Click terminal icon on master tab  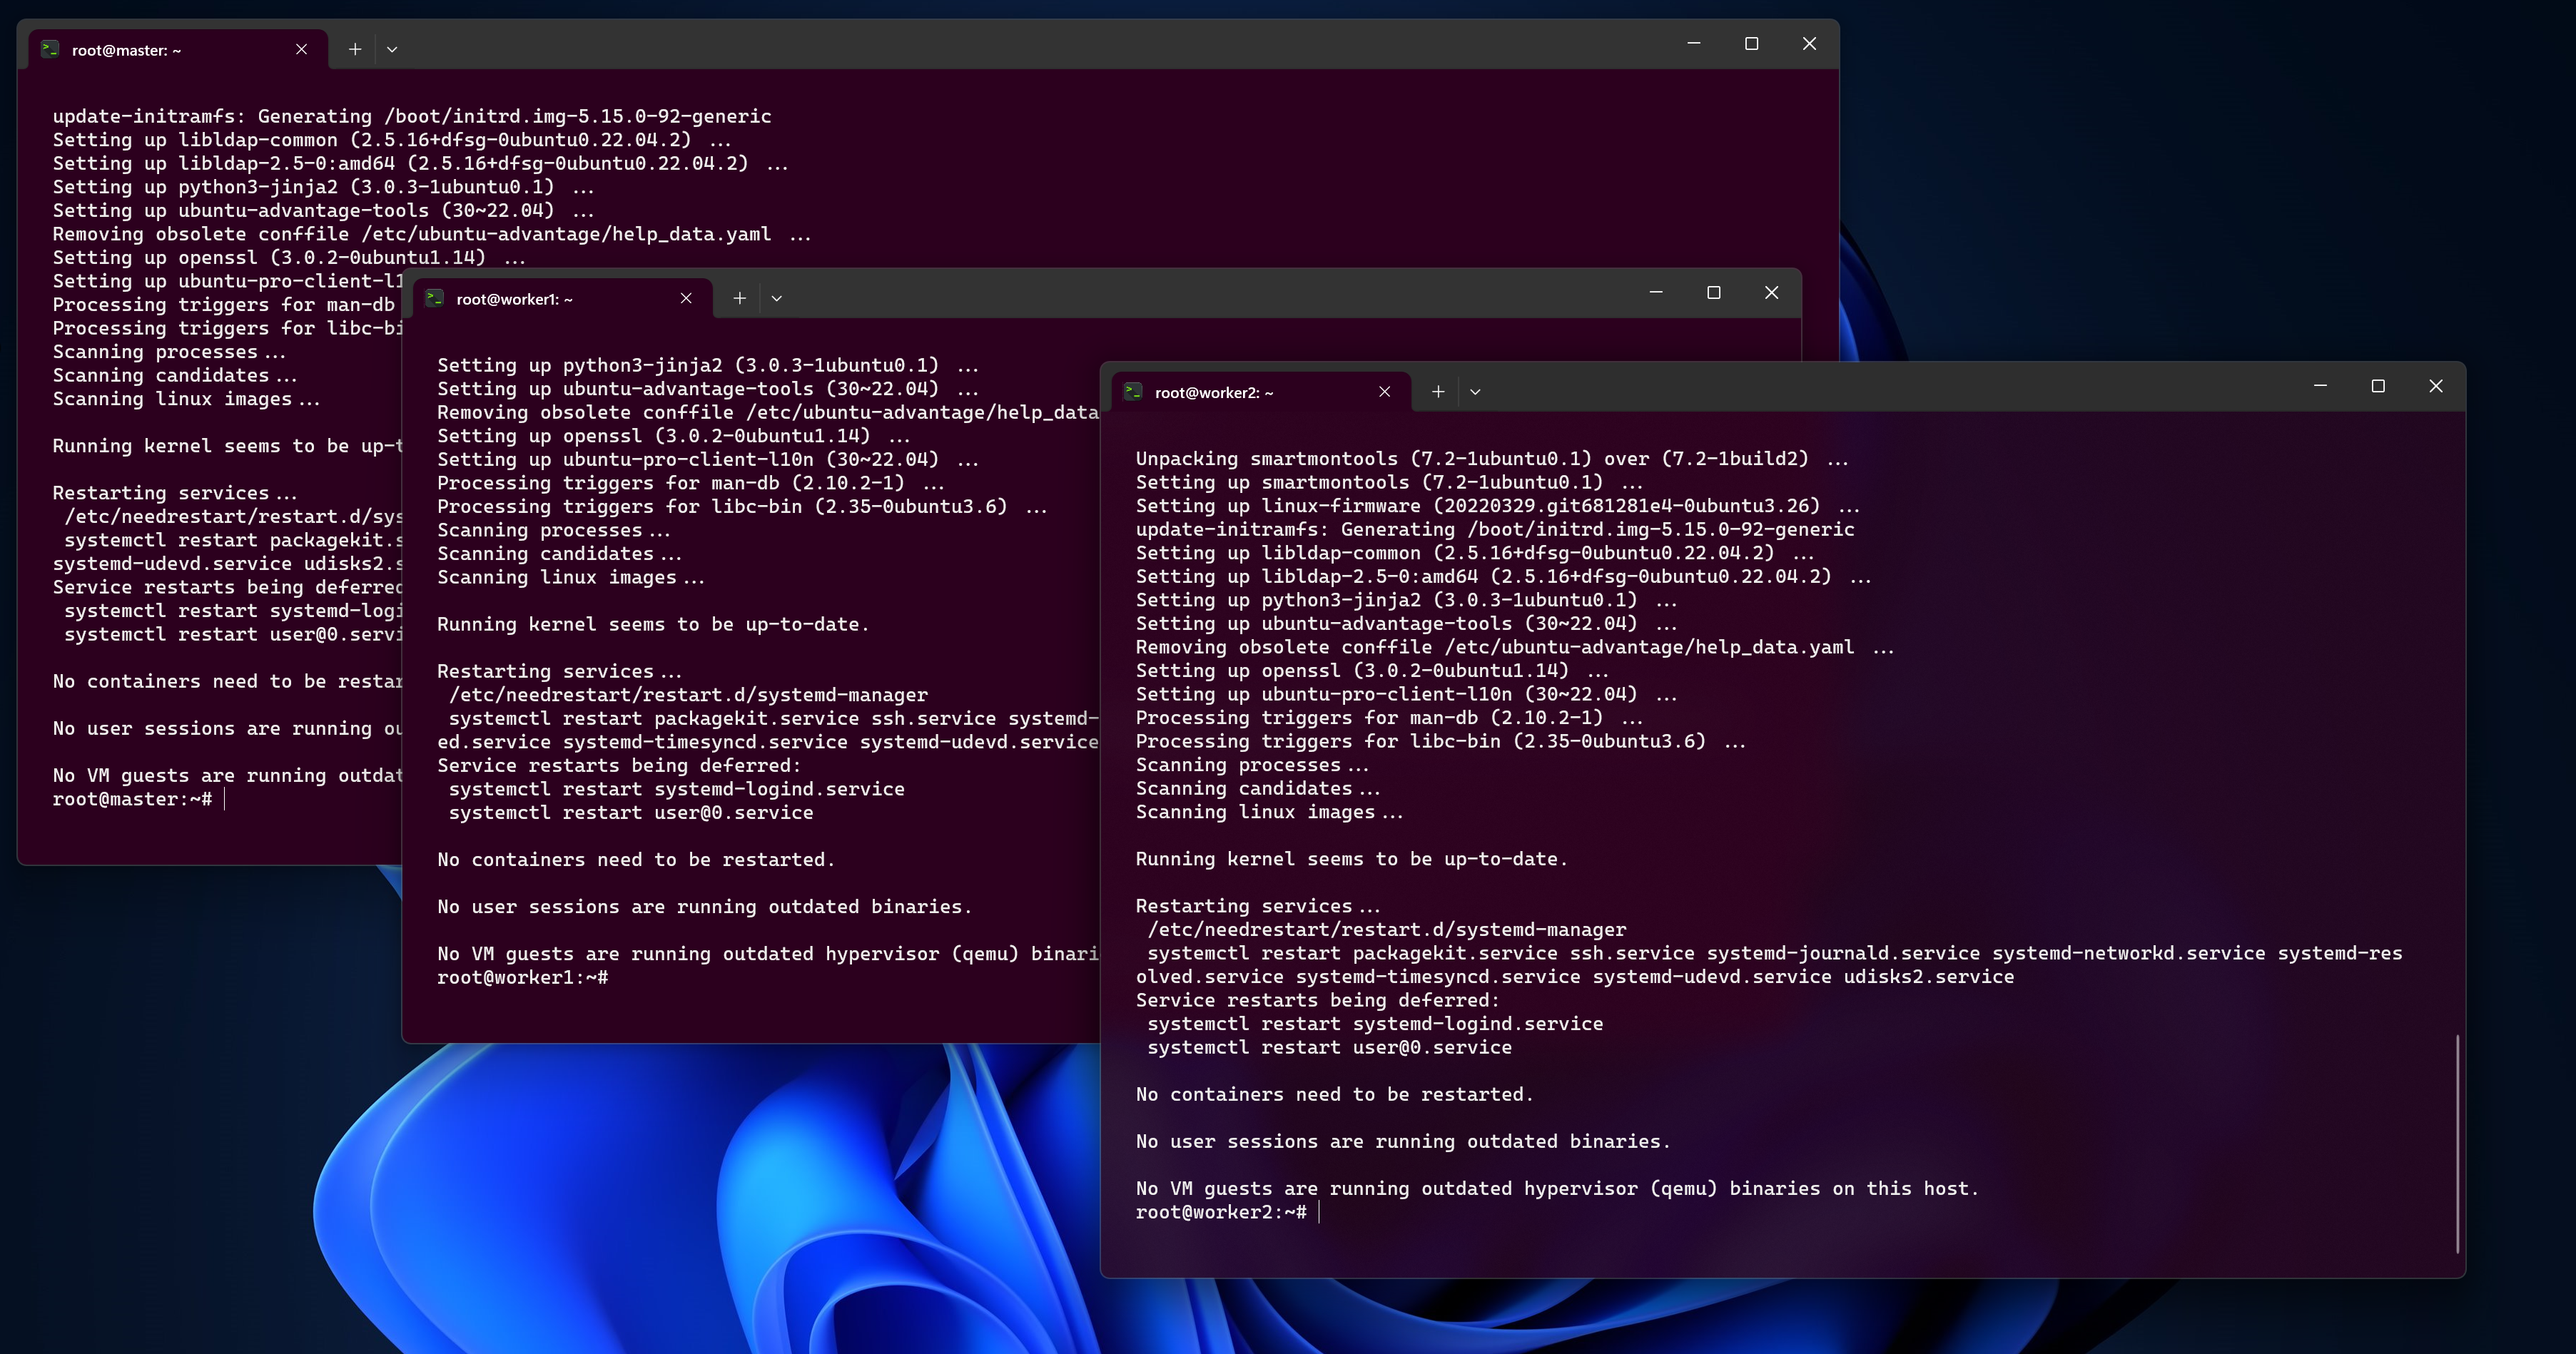[50, 49]
